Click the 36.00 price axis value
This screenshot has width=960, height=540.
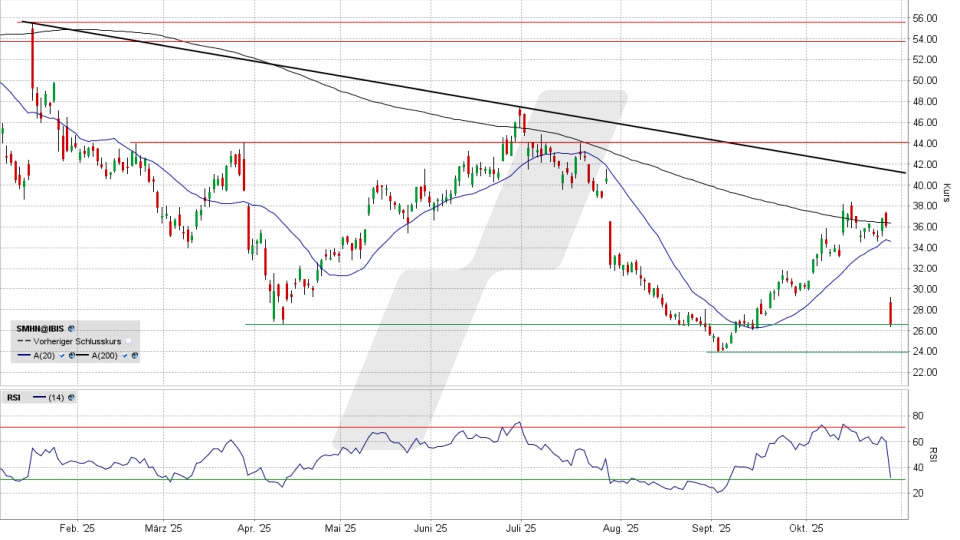coord(924,227)
